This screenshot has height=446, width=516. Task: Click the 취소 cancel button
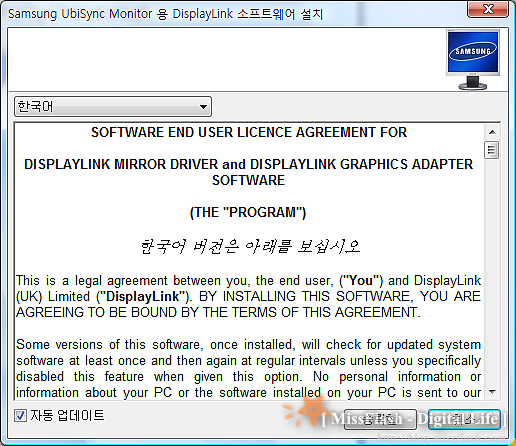464,419
